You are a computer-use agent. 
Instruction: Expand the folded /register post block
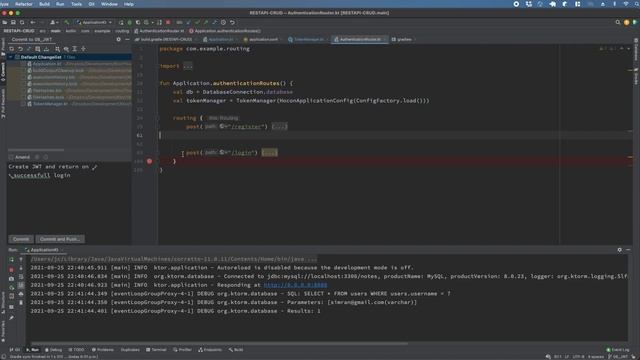coord(279,127)
